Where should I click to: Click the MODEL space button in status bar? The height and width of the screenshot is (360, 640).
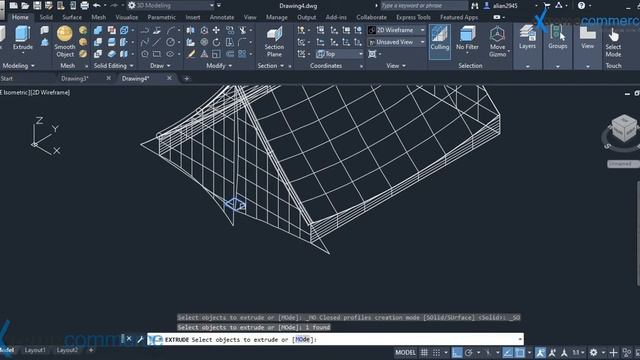tap(405, 353)
